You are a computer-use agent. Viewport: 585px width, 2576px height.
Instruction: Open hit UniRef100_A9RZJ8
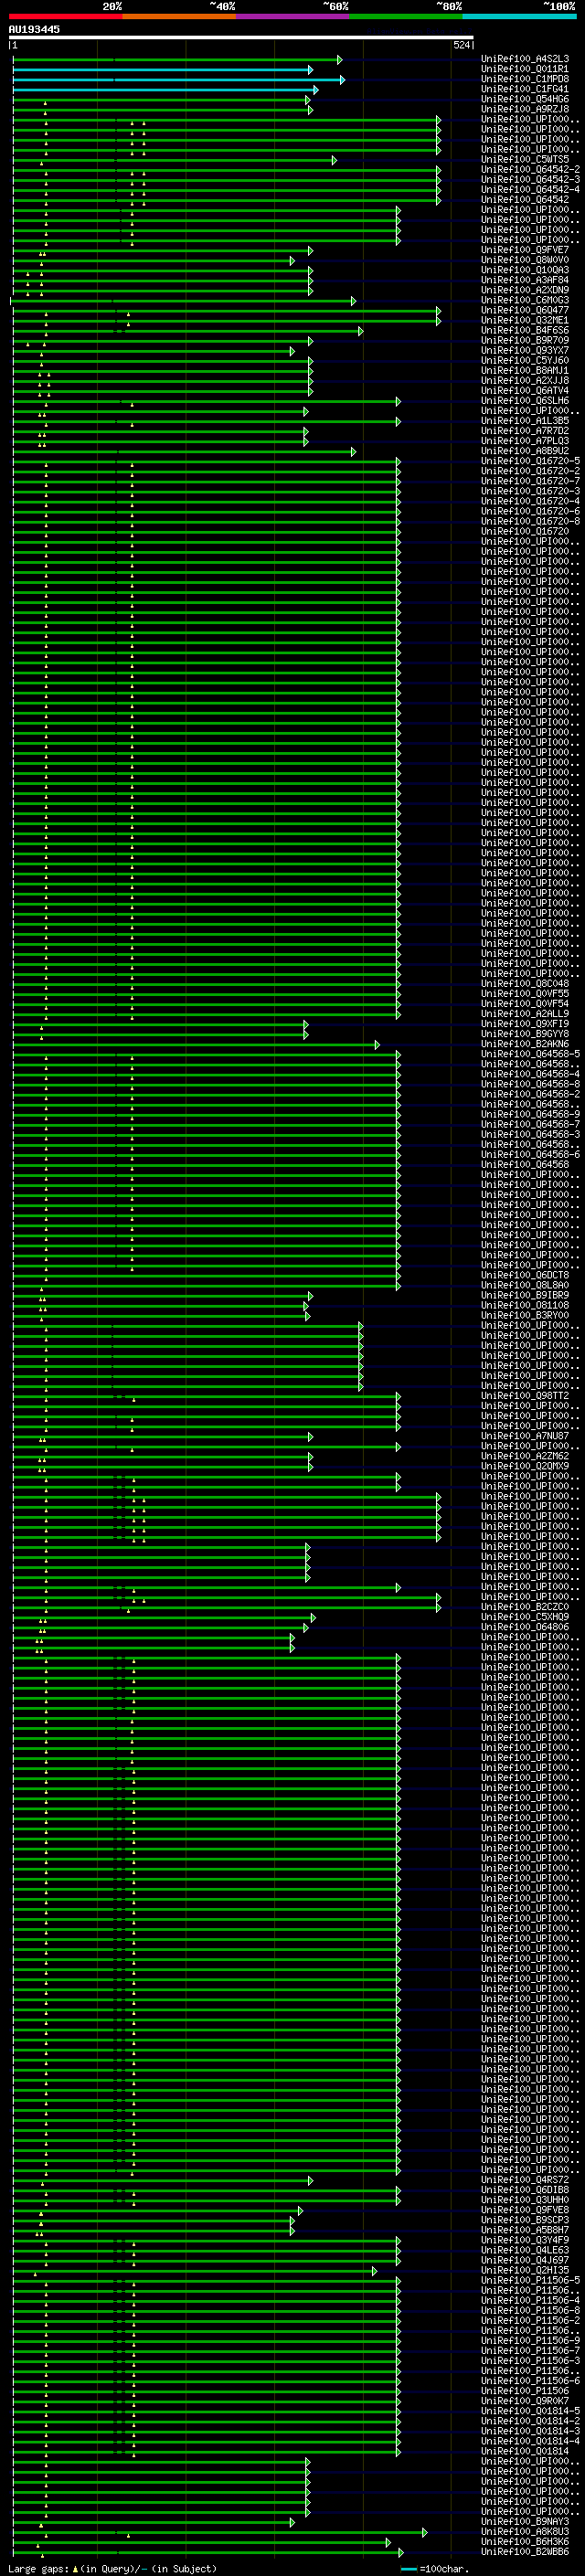525,109
